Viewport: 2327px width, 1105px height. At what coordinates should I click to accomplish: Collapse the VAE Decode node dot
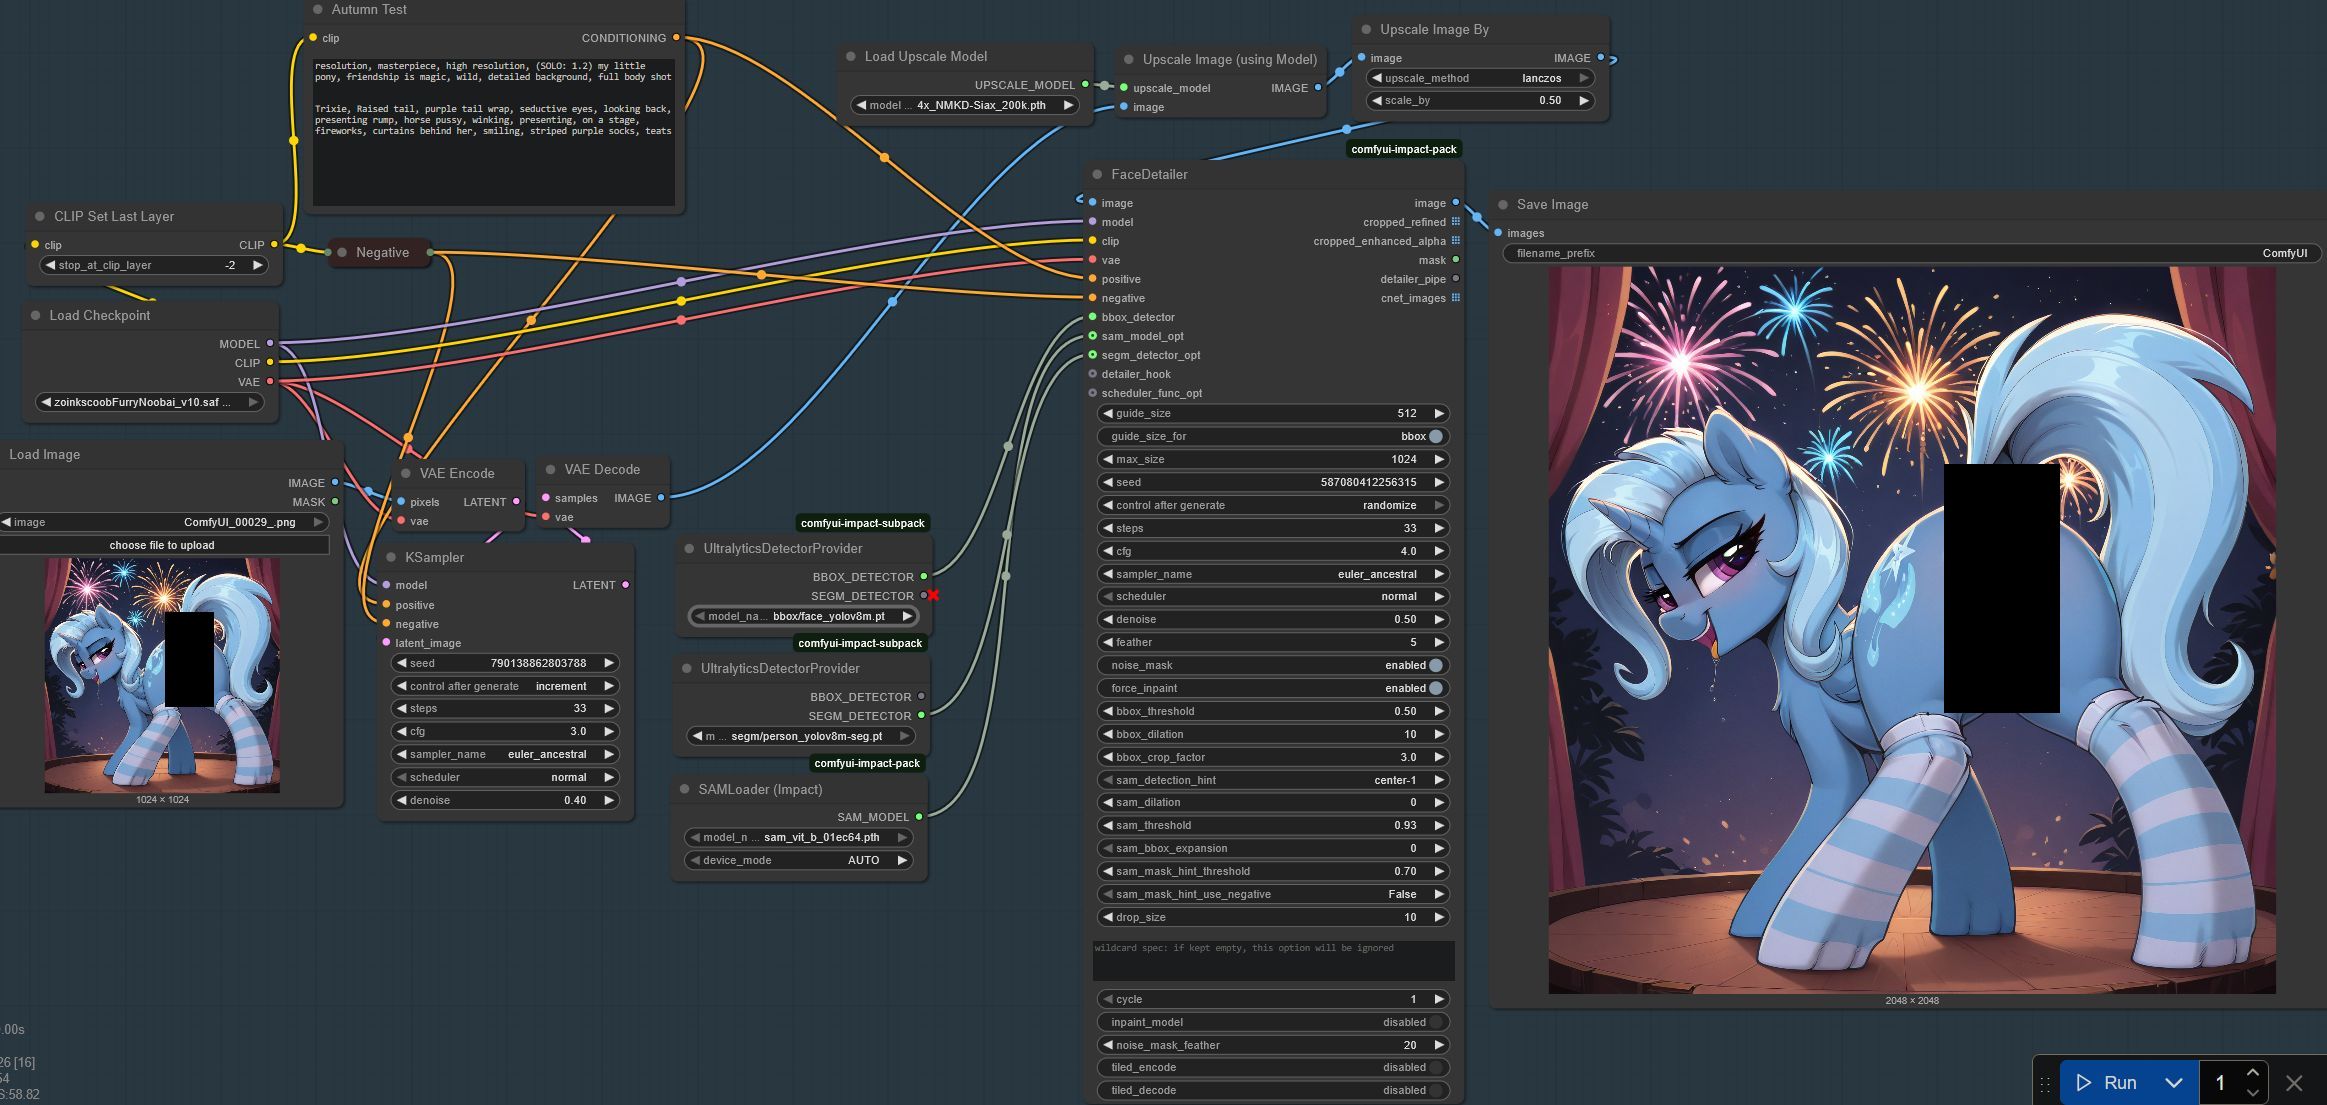[x=551, y=470]
